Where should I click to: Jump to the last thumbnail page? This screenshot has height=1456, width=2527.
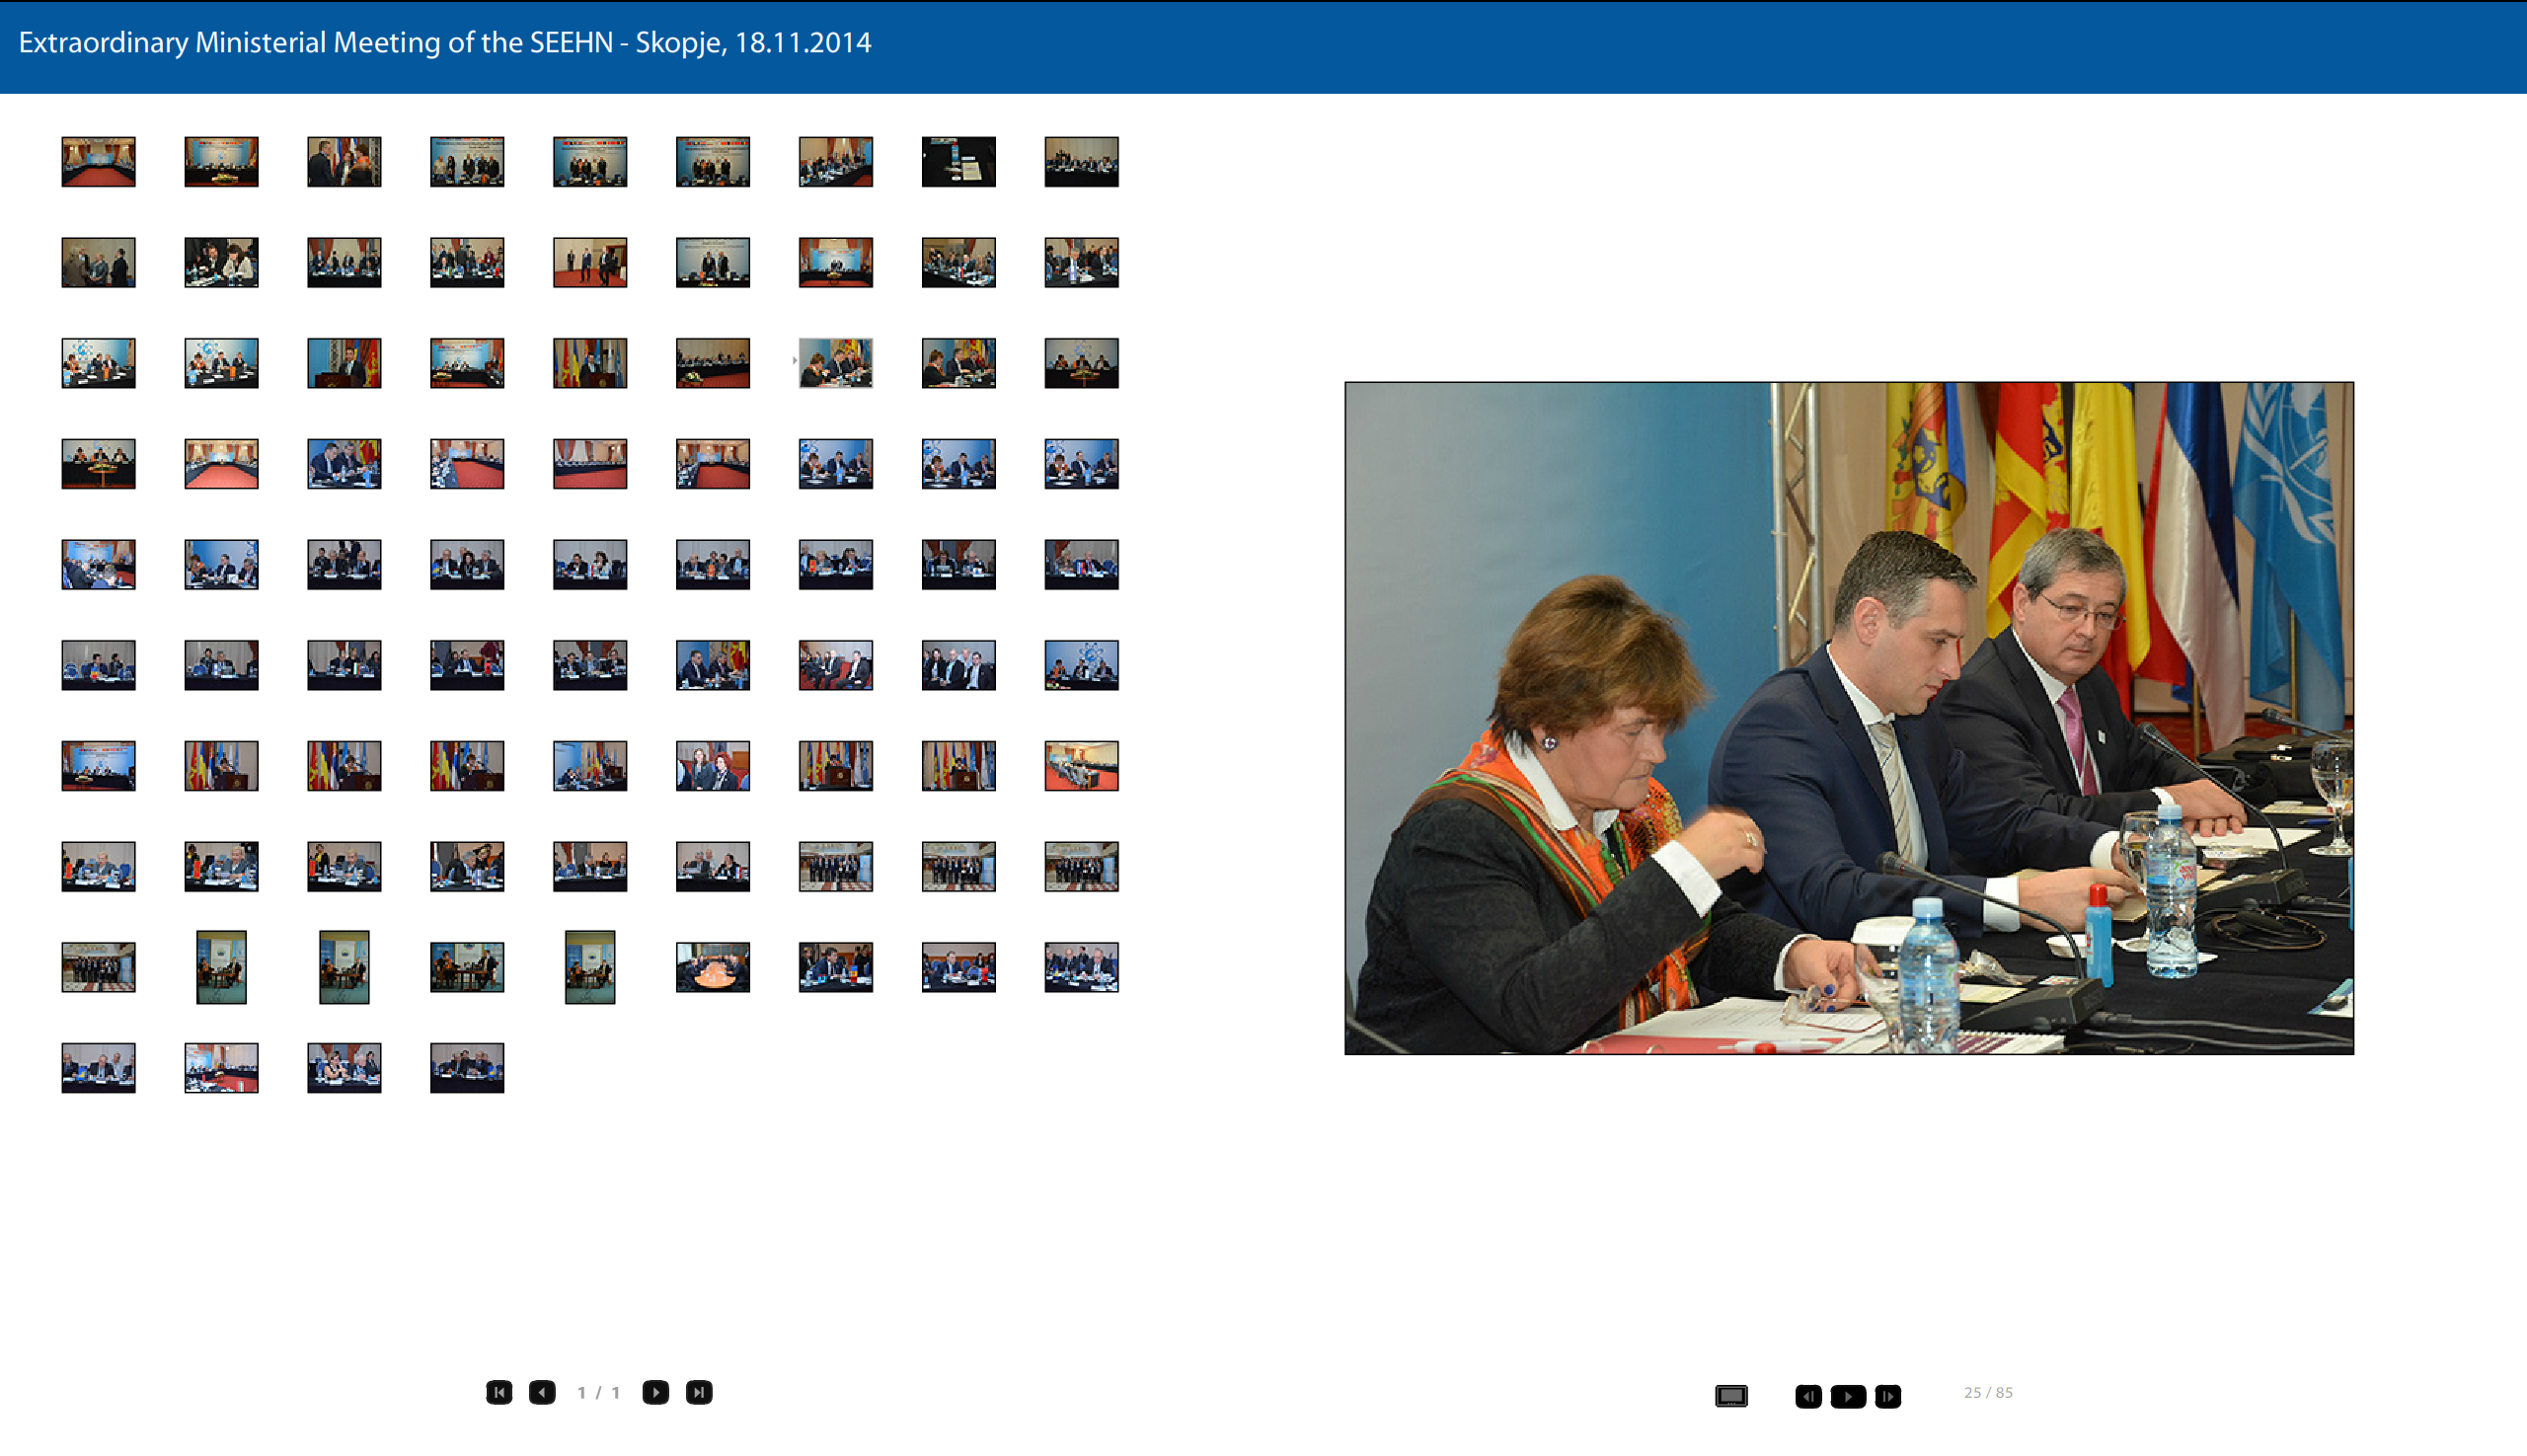point(699,1392)
